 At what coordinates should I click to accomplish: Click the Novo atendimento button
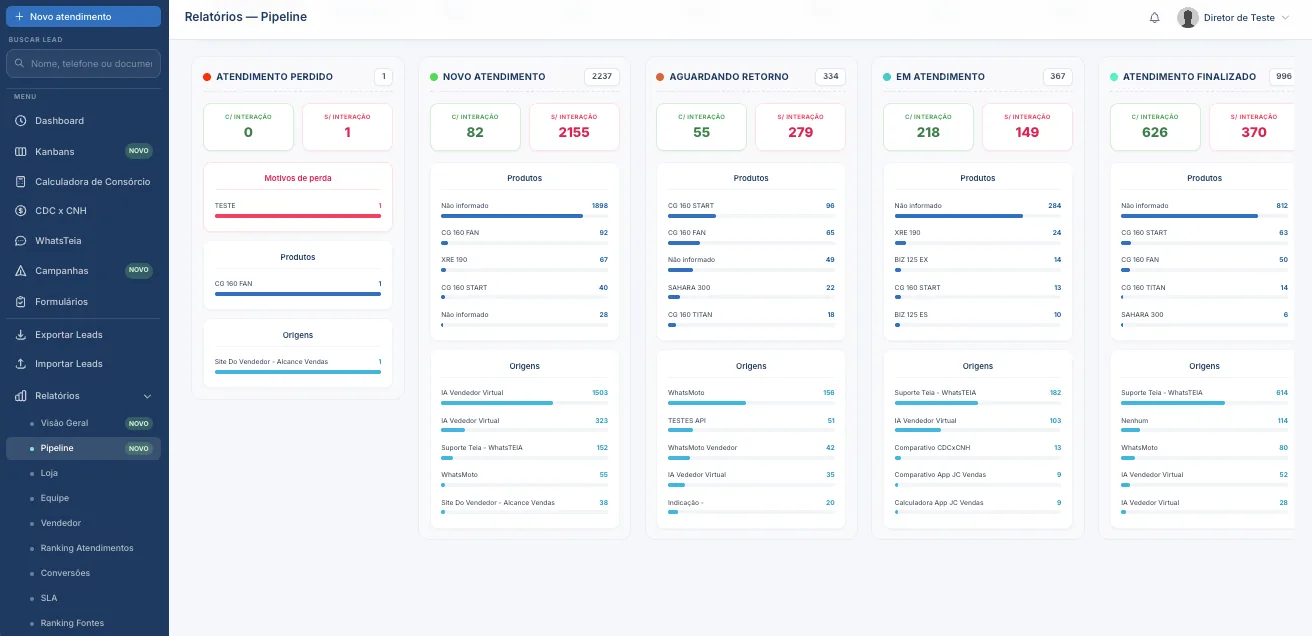pos(83,17)
